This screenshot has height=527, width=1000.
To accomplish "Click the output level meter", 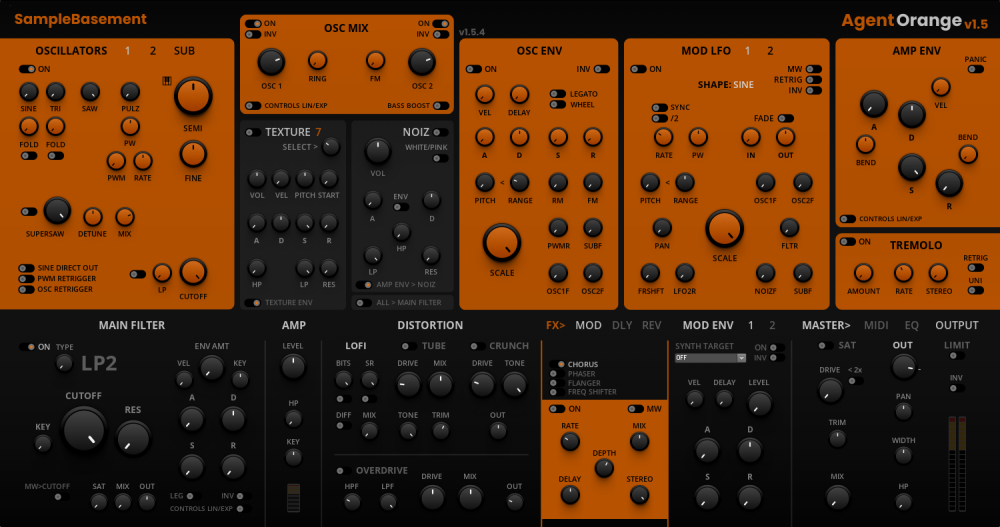I will pos(957,463).
